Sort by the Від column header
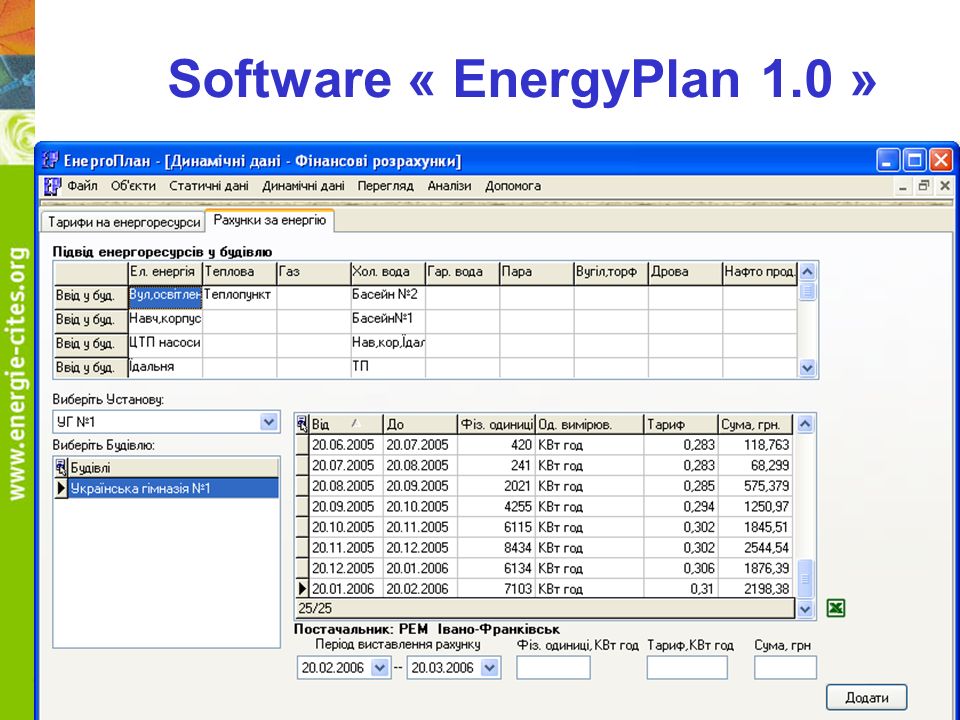The image size is (960, 720). (x=346, y=424)
